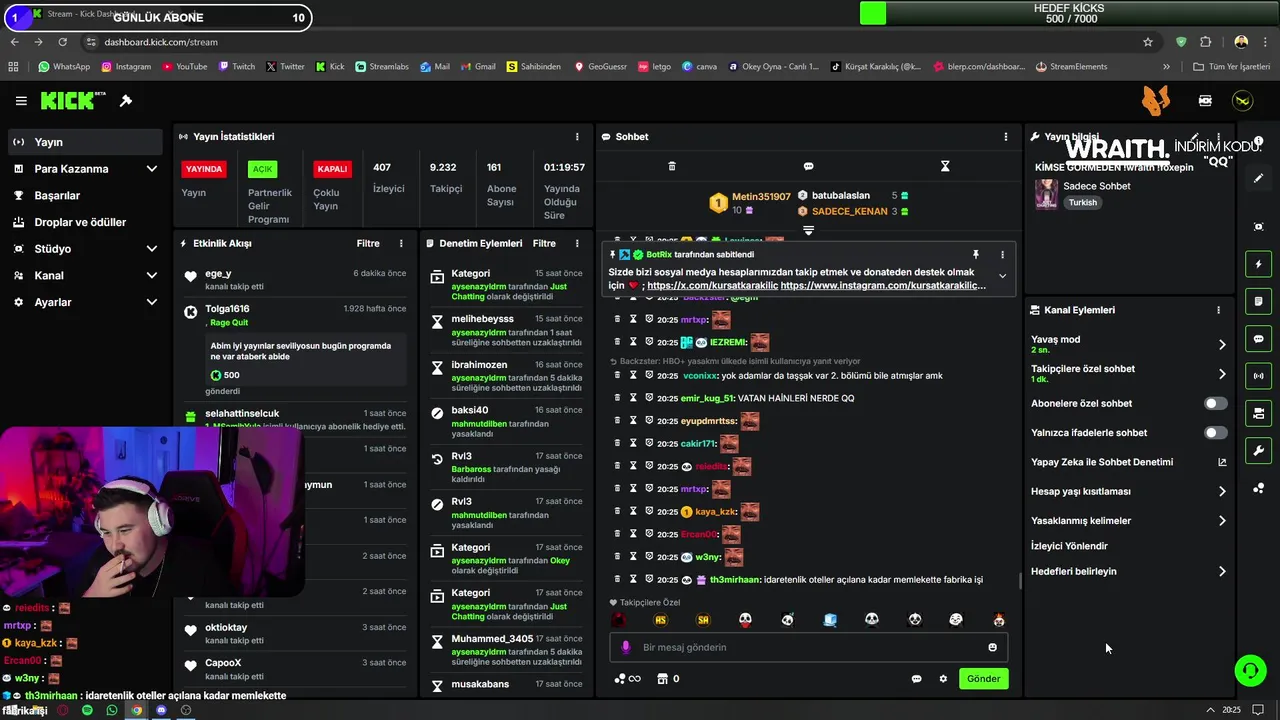Toggle Yalnızca ifadelerle sohbet switch
The image size is (1280, 720).
(1215, 433)
